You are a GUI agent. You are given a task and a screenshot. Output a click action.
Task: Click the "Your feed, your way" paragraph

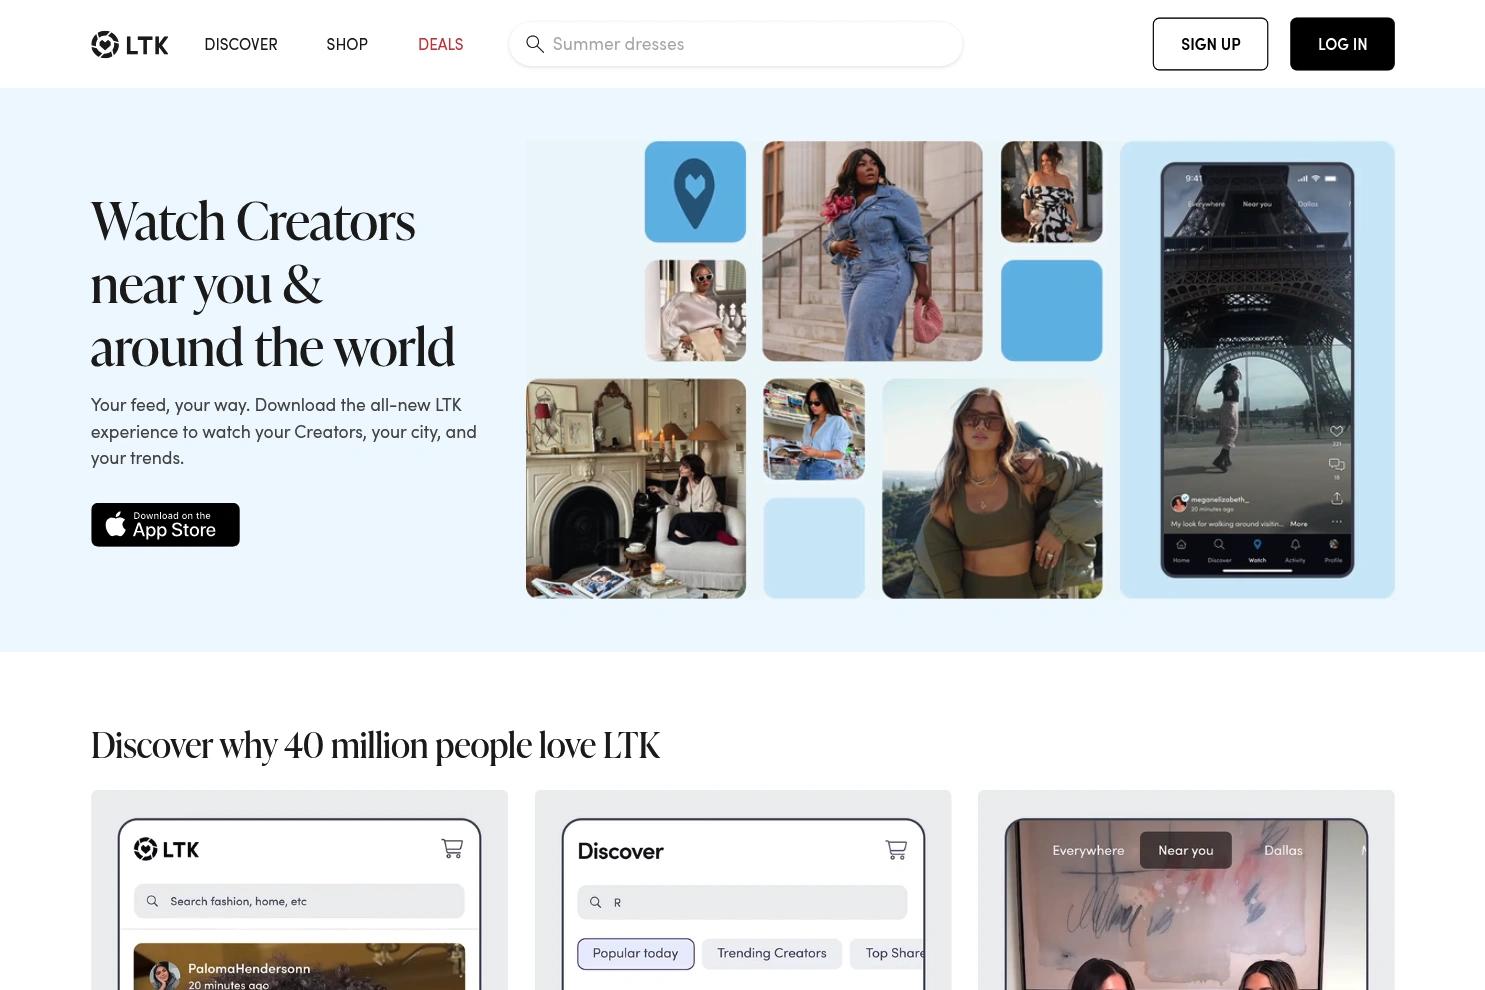pos(284,431)
